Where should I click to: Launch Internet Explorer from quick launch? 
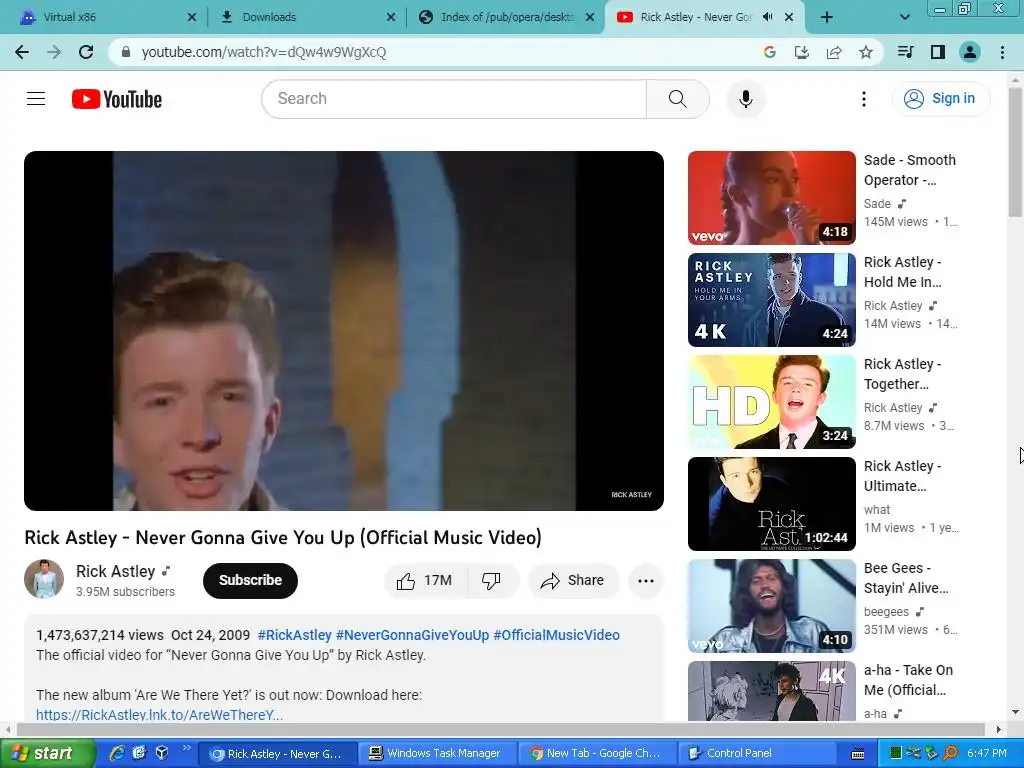117,754
